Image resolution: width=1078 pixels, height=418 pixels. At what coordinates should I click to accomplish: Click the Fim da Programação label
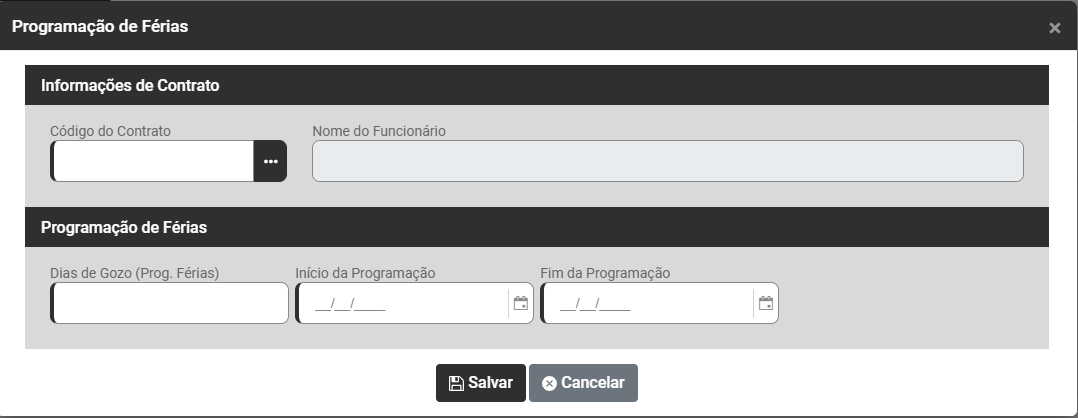(x=605, y=273)
